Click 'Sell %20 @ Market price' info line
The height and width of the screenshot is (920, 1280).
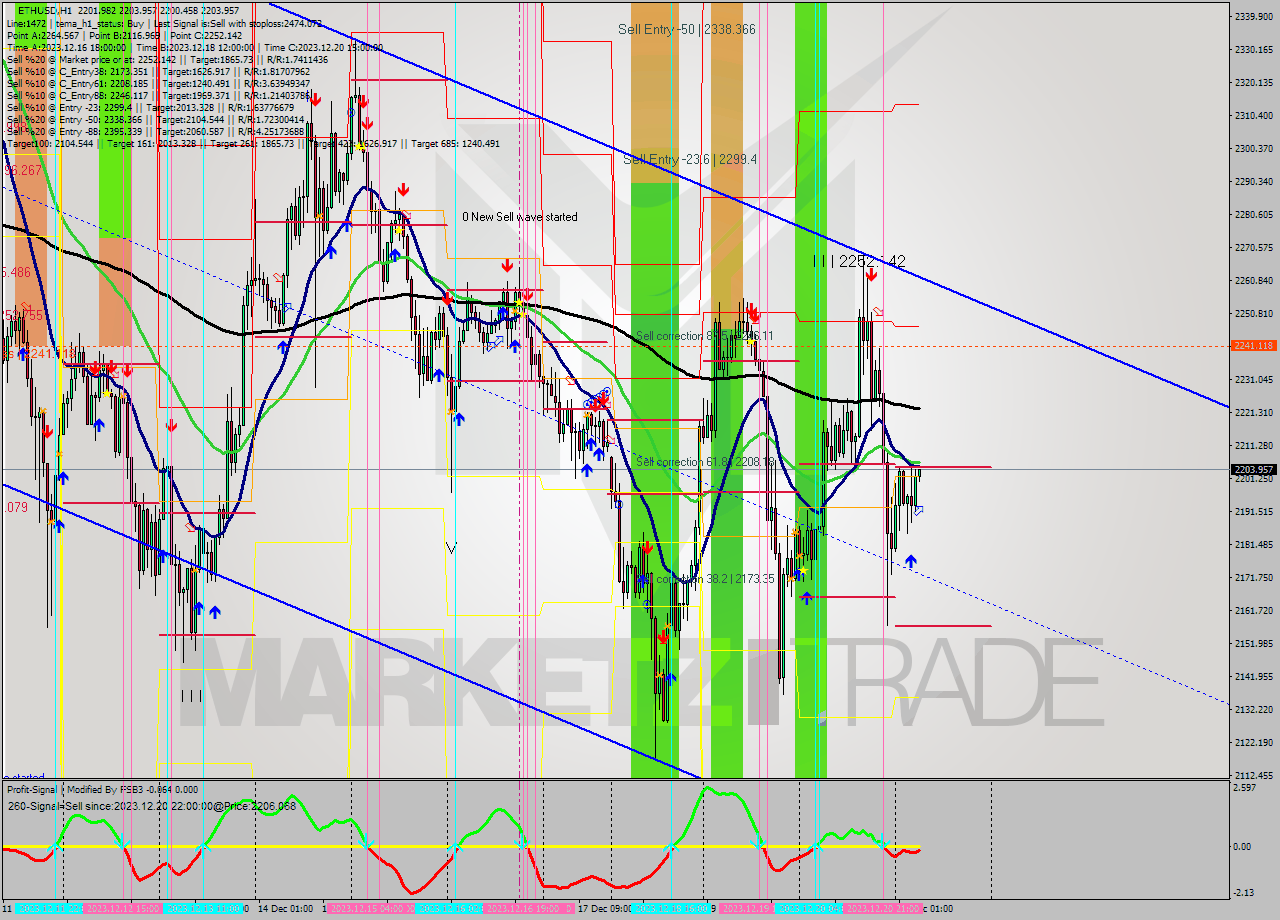(167, 59)
